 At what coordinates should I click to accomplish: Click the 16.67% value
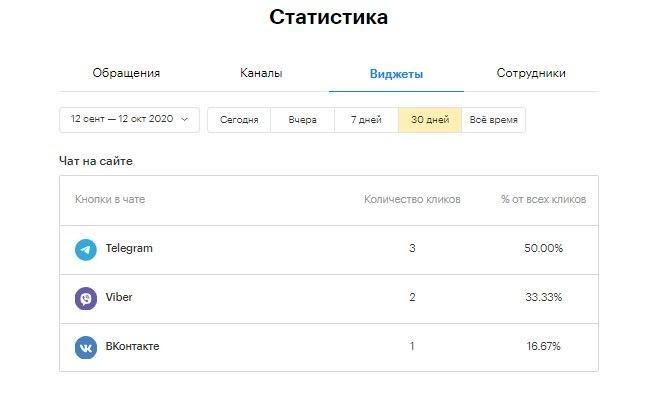coord(543,346)
